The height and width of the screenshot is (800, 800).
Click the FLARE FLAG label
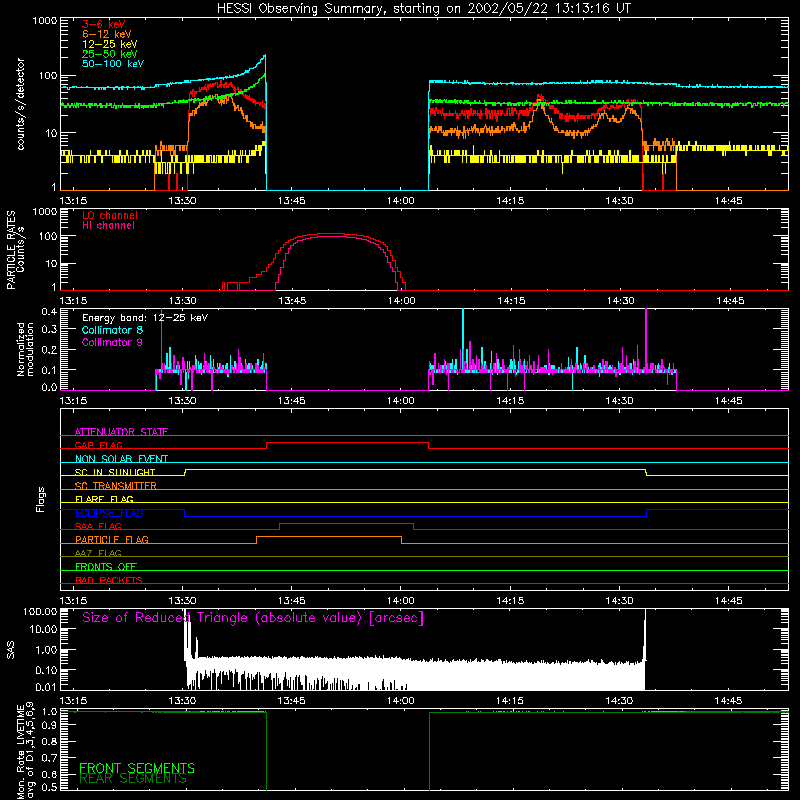pos(104,499)
